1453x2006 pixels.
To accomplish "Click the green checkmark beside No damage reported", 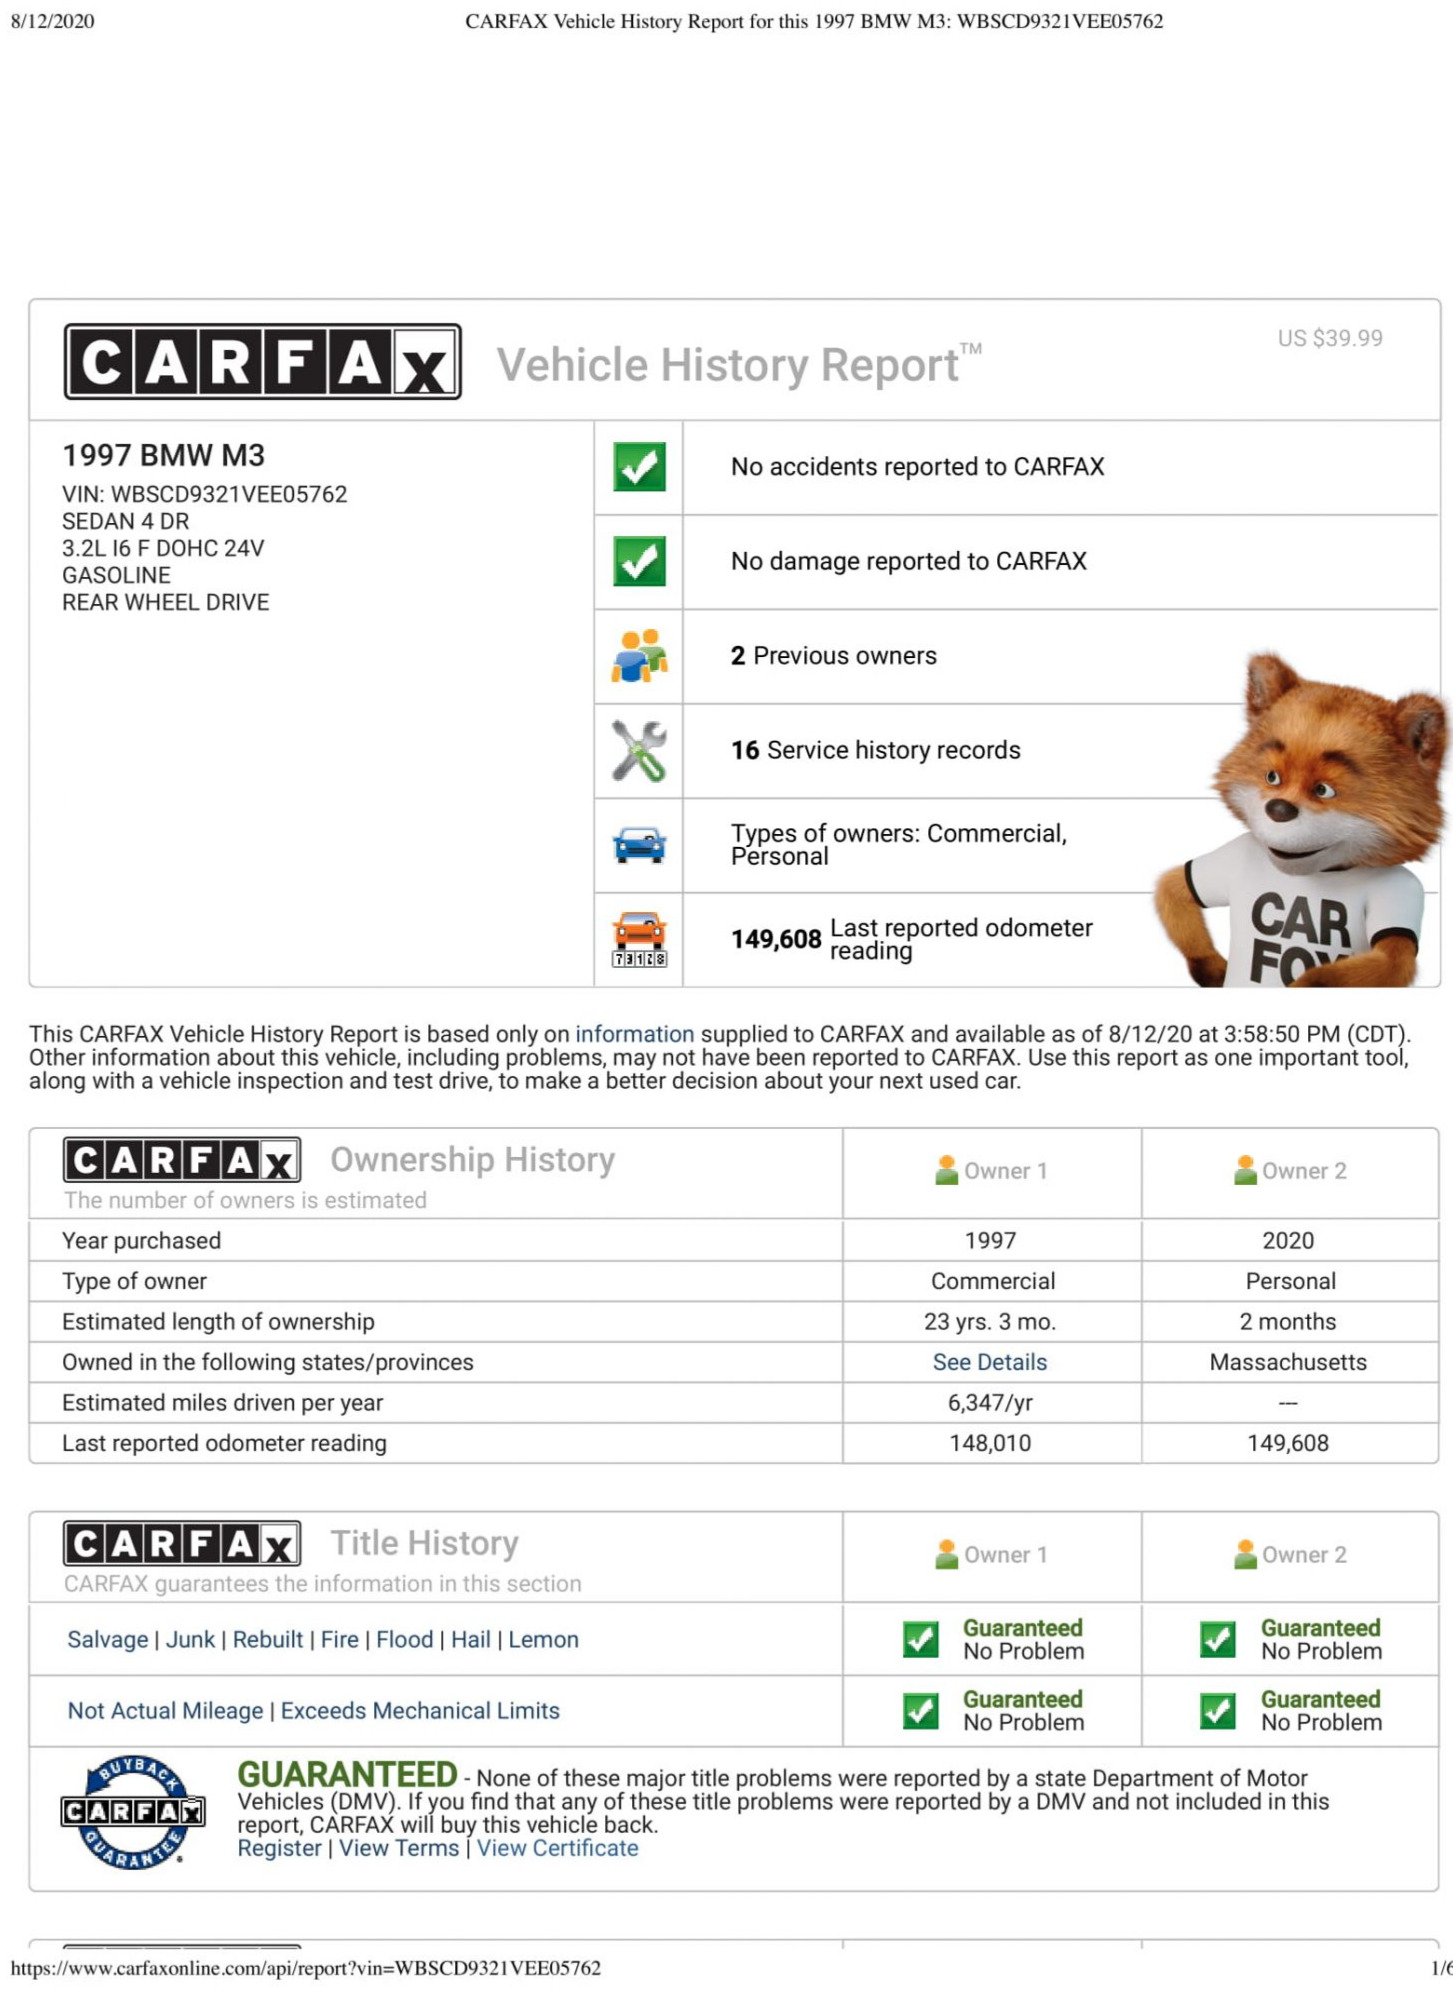I will 639,561.
